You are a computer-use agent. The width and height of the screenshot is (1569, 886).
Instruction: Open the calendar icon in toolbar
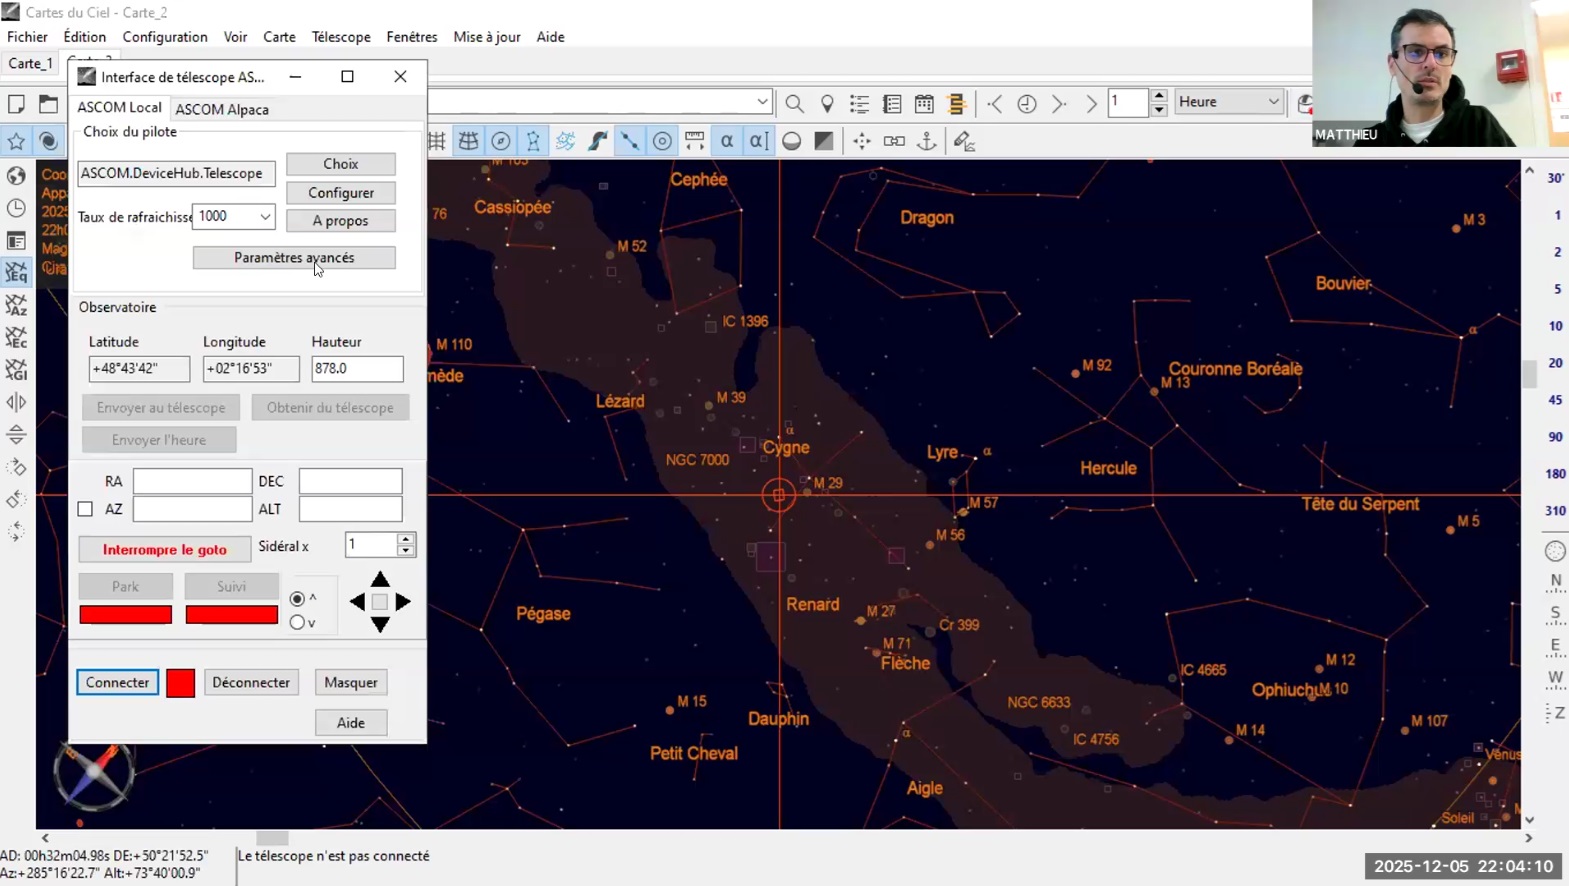[924, 104]
